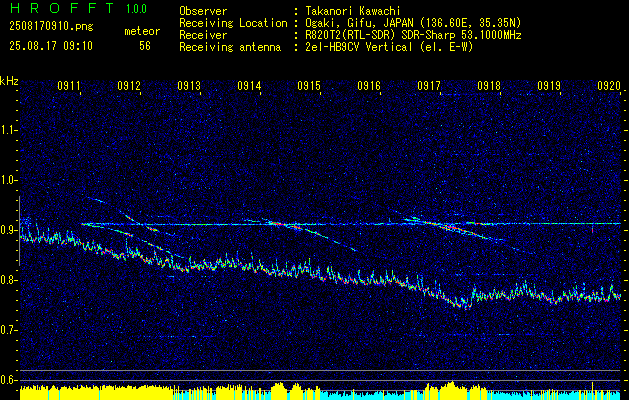Click the 0914 time marker

tap(249, 85)
